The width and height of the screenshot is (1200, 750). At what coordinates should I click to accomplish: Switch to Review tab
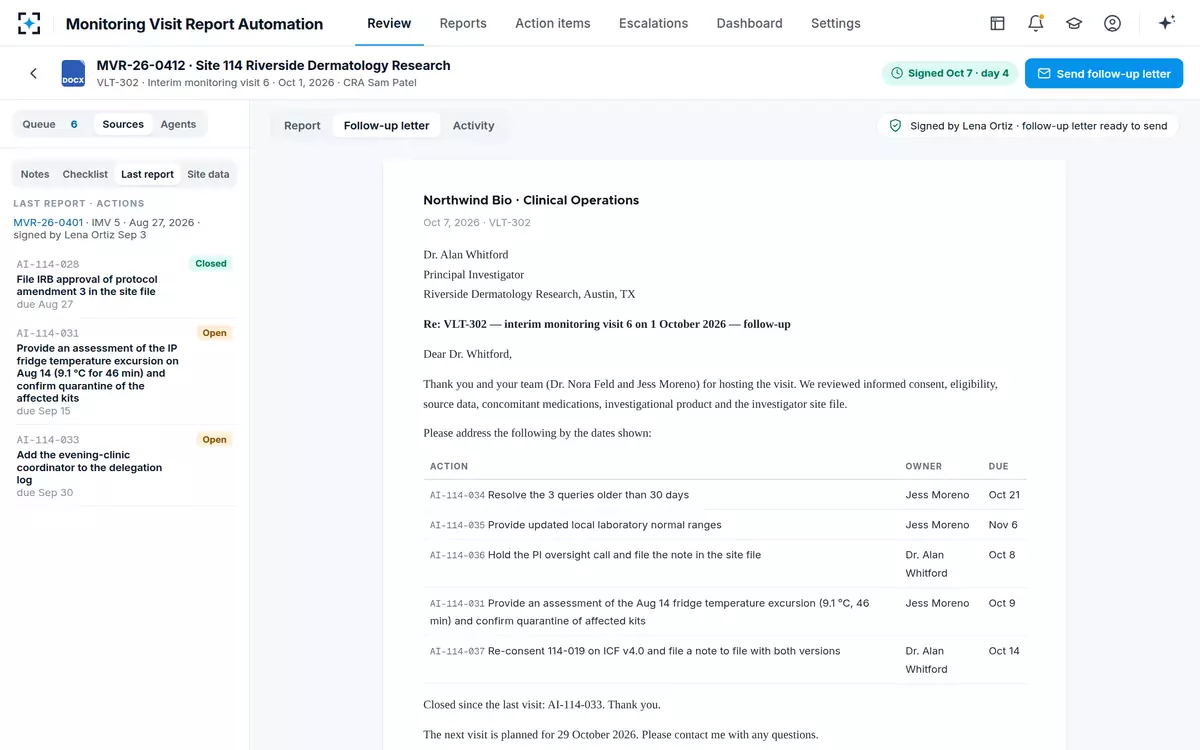[x=389, y=23]
